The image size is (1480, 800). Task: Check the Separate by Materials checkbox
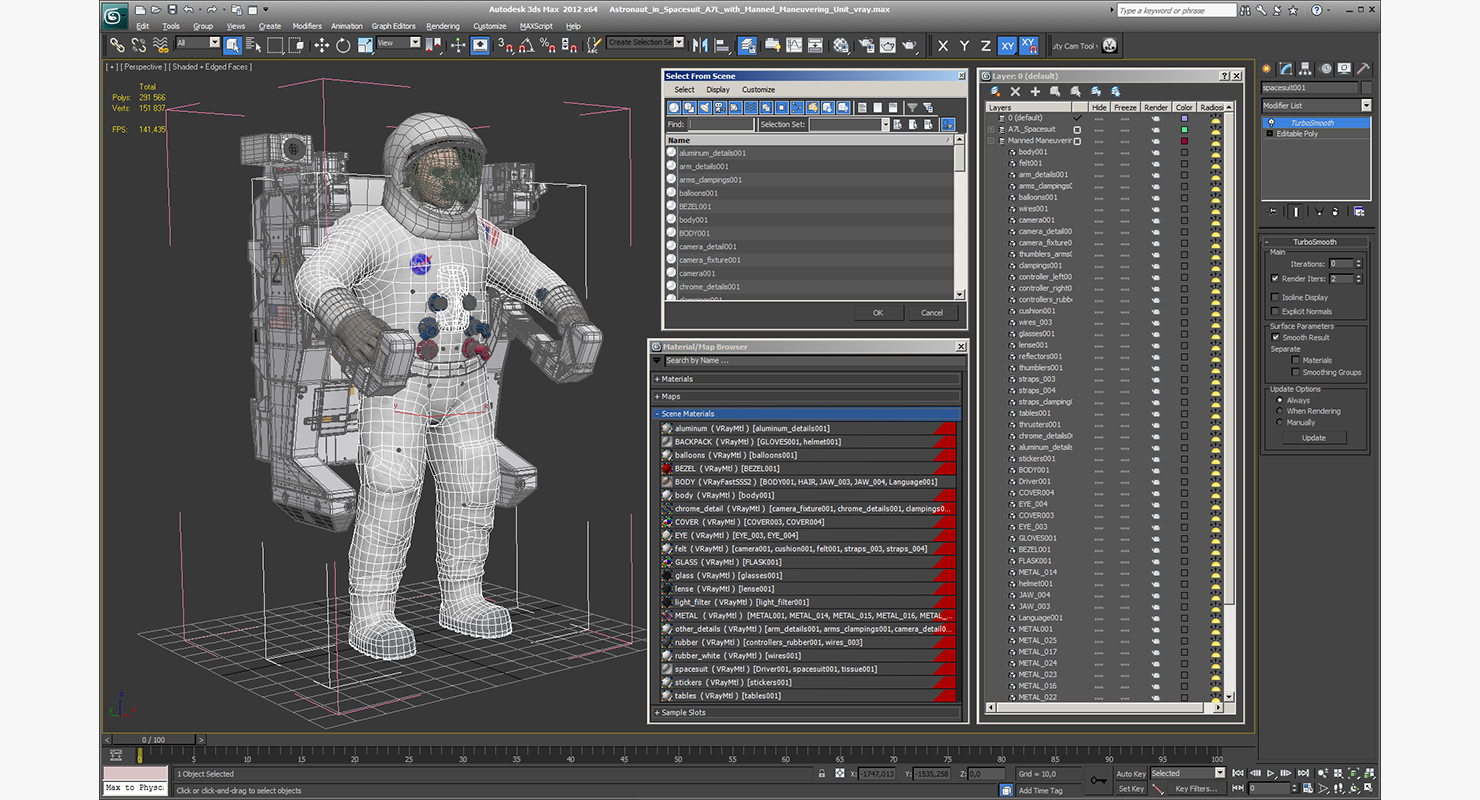1296,360
